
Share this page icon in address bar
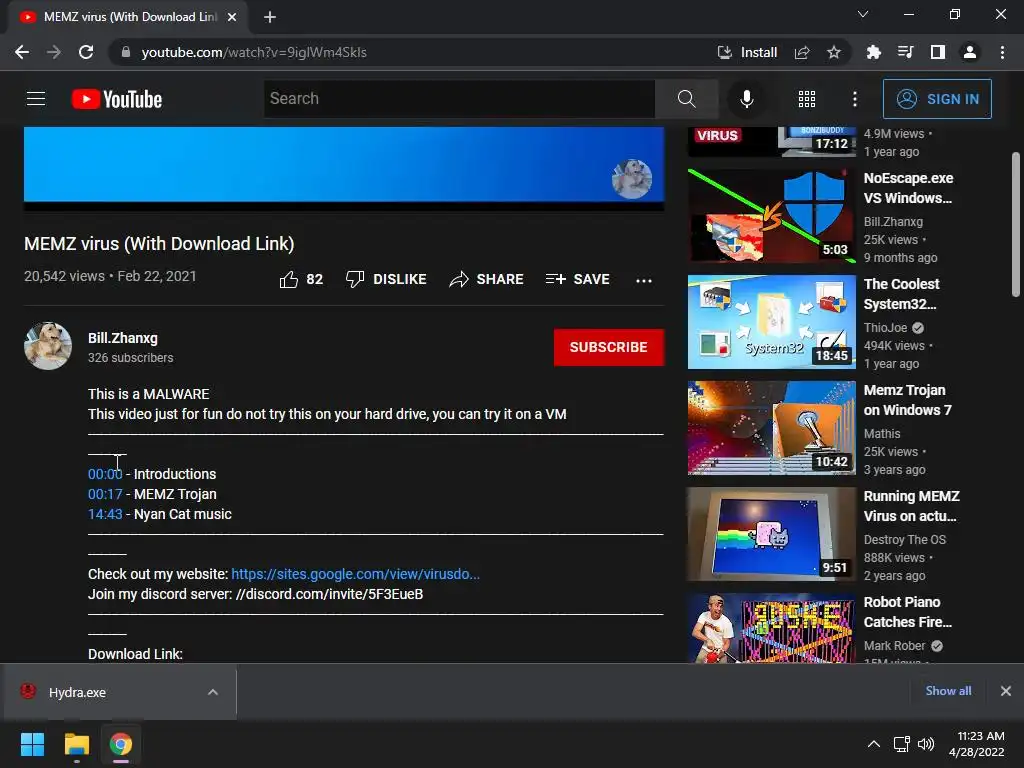802,52
